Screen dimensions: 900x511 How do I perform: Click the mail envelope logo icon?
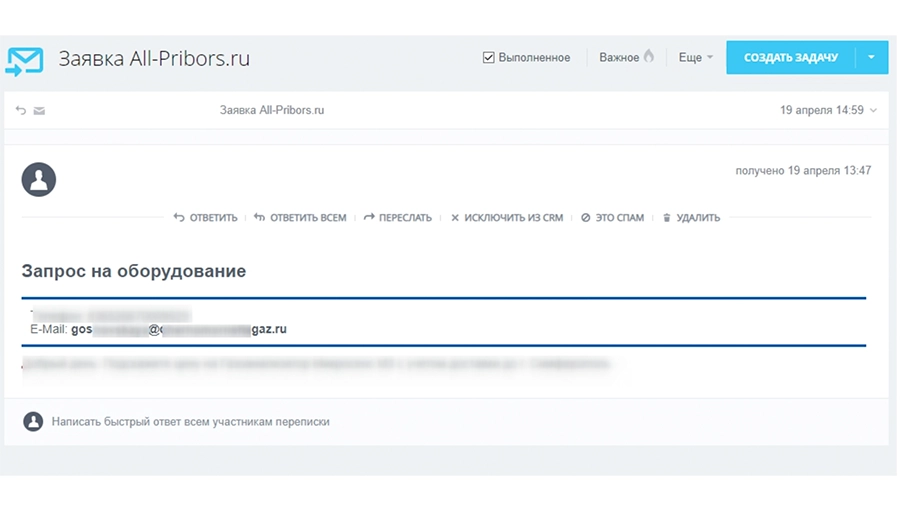[x=24, y=59]
